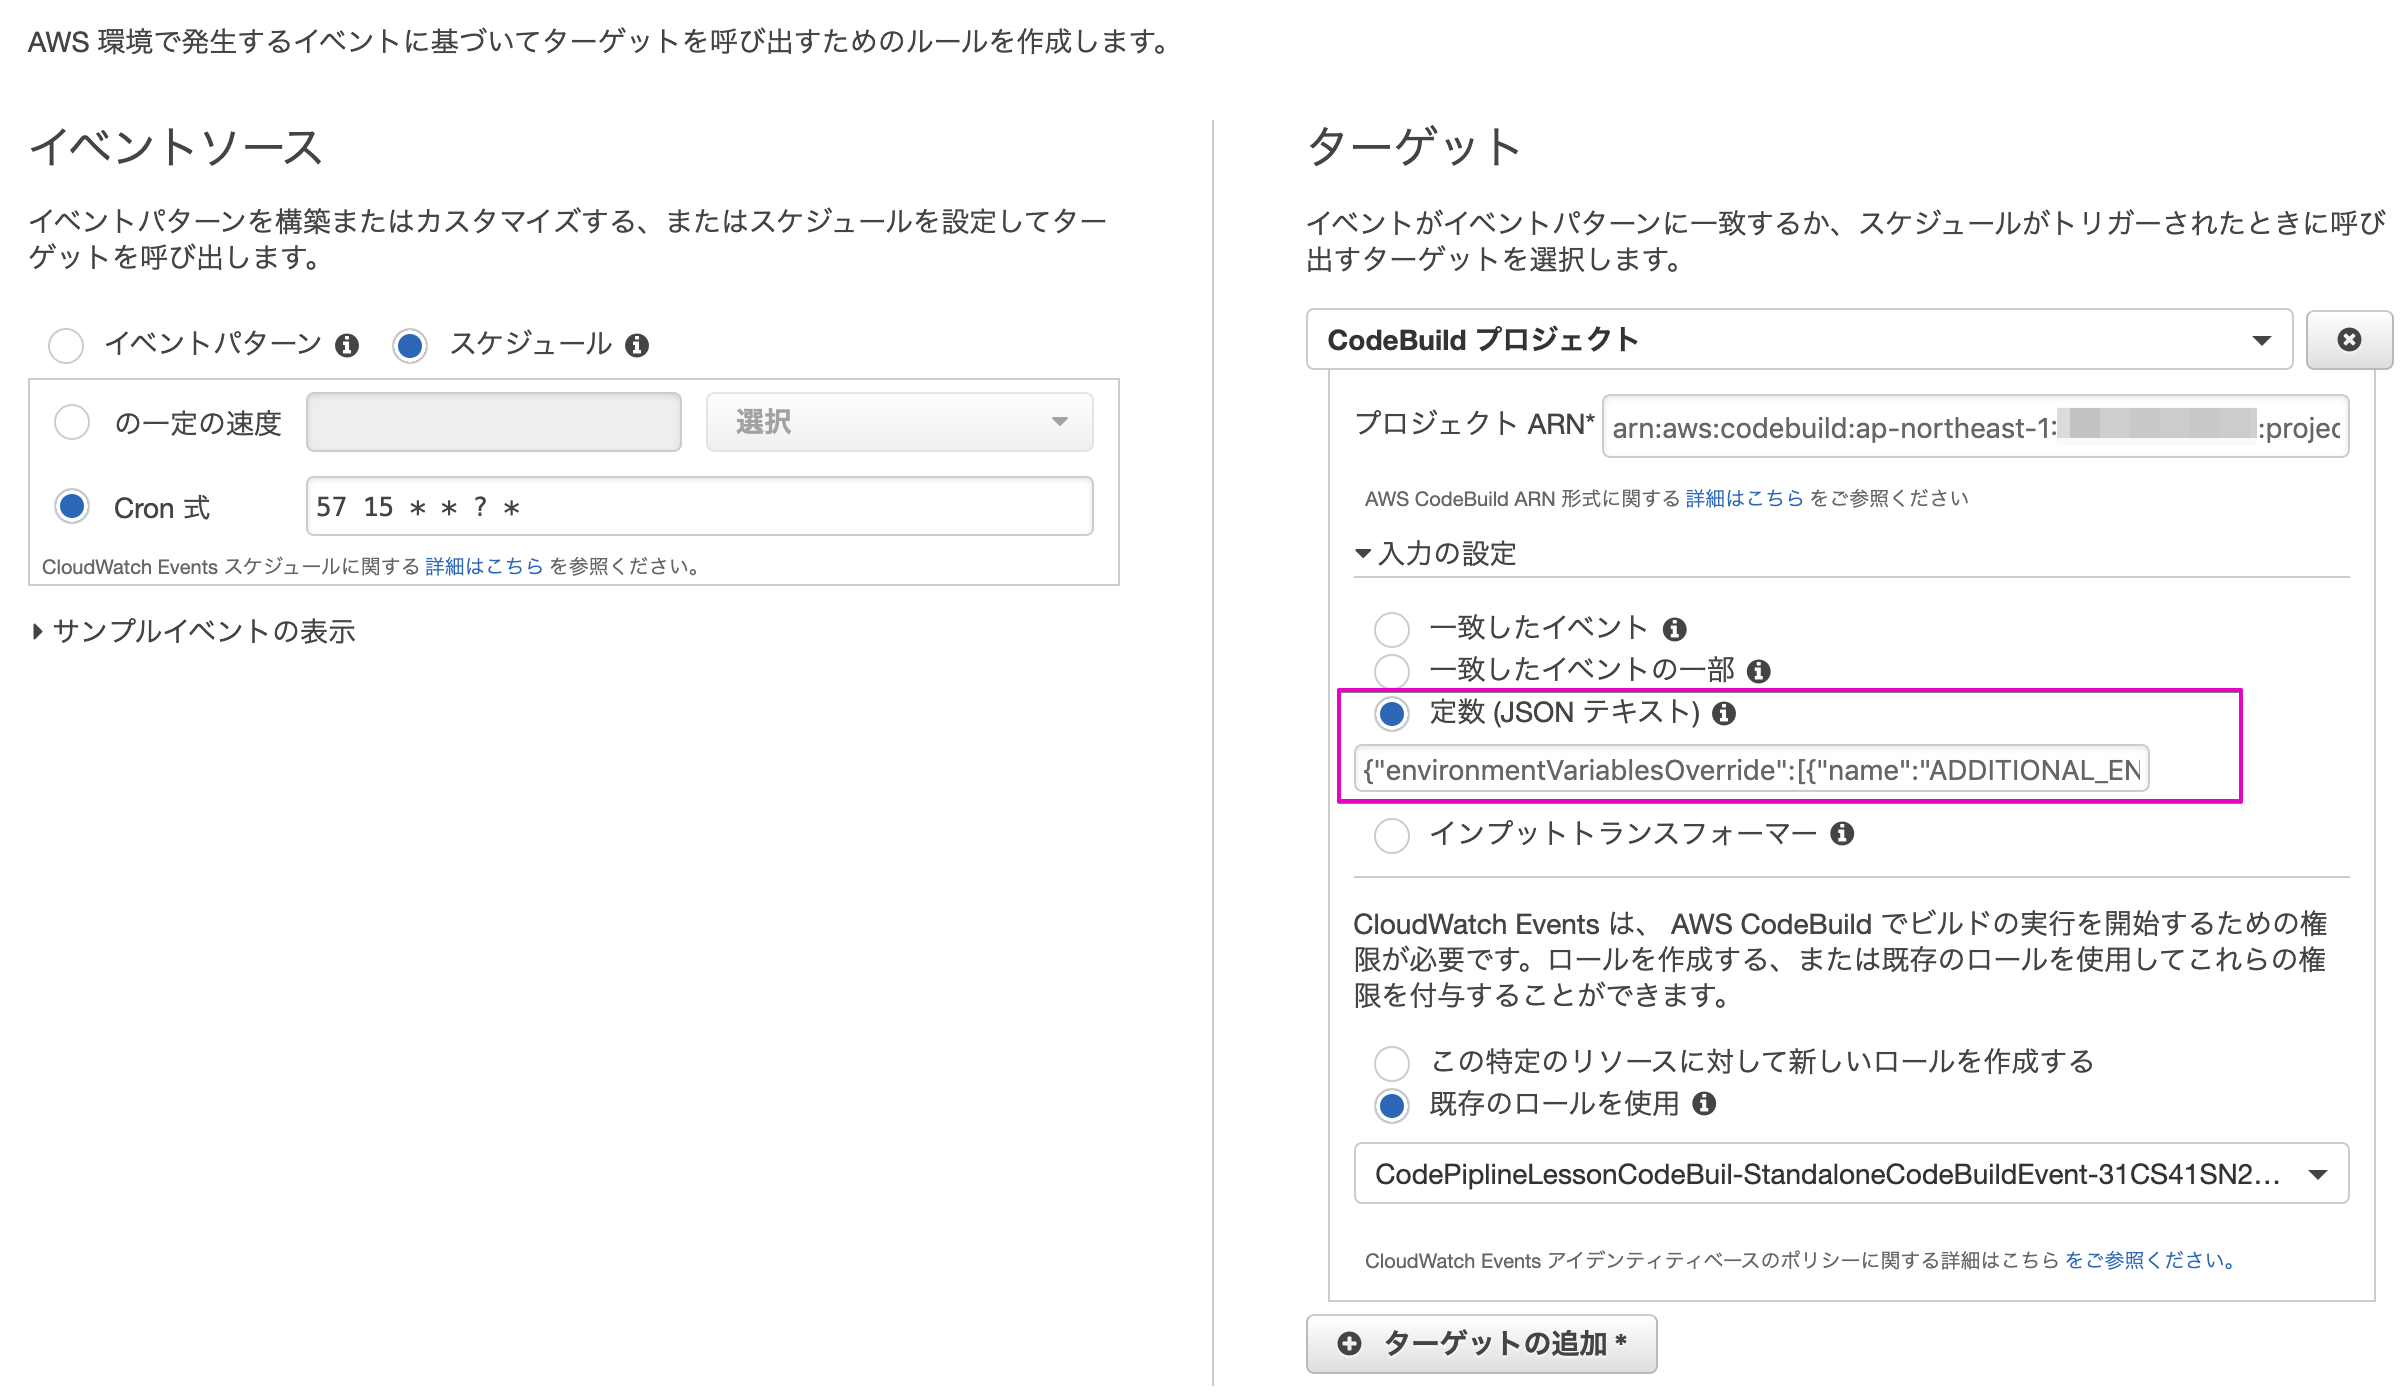Click info icon beside 既存のロールを使用
The height and width of the screenshot is (1398, 2400).
pos(1704,1103)
